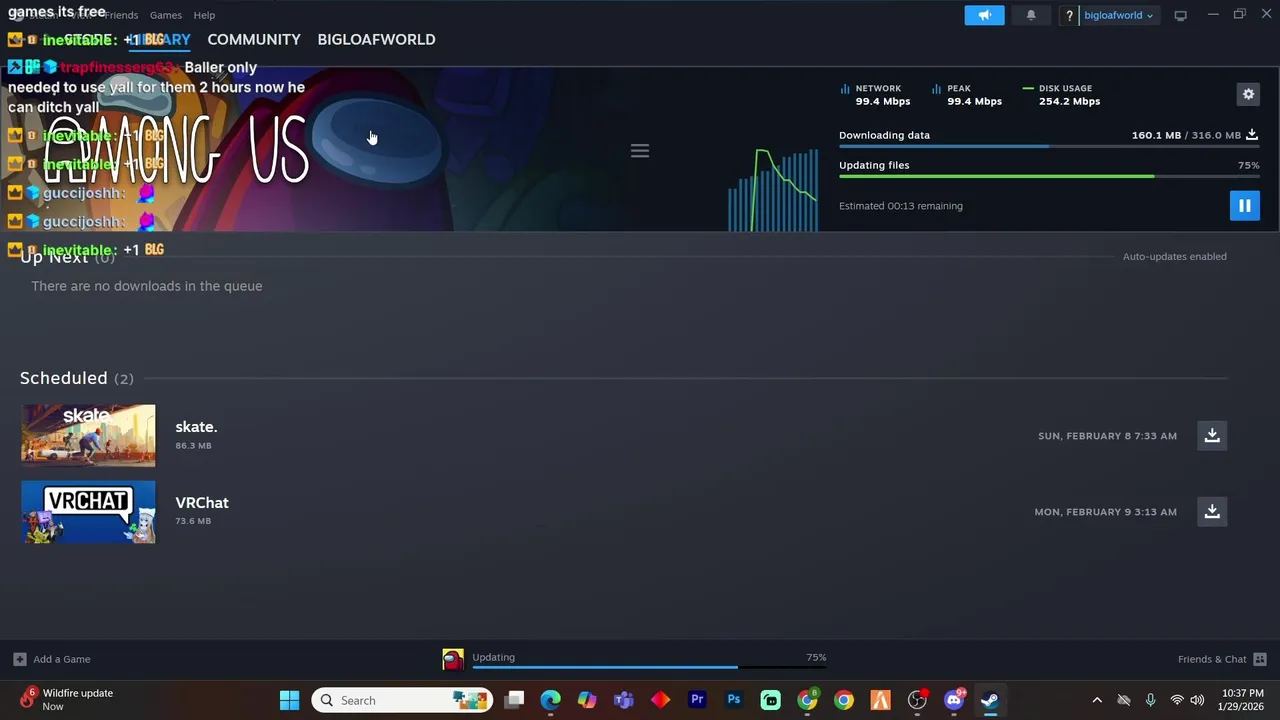Open Adobe Photoshop from taskbar
The height and width of the screenshot is (720, 1280).
734,700
